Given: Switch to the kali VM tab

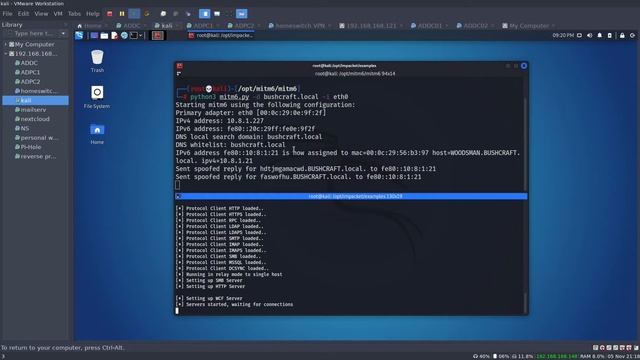Looking at the screenshot, I should pyautogui.click(x=167, y=26).
